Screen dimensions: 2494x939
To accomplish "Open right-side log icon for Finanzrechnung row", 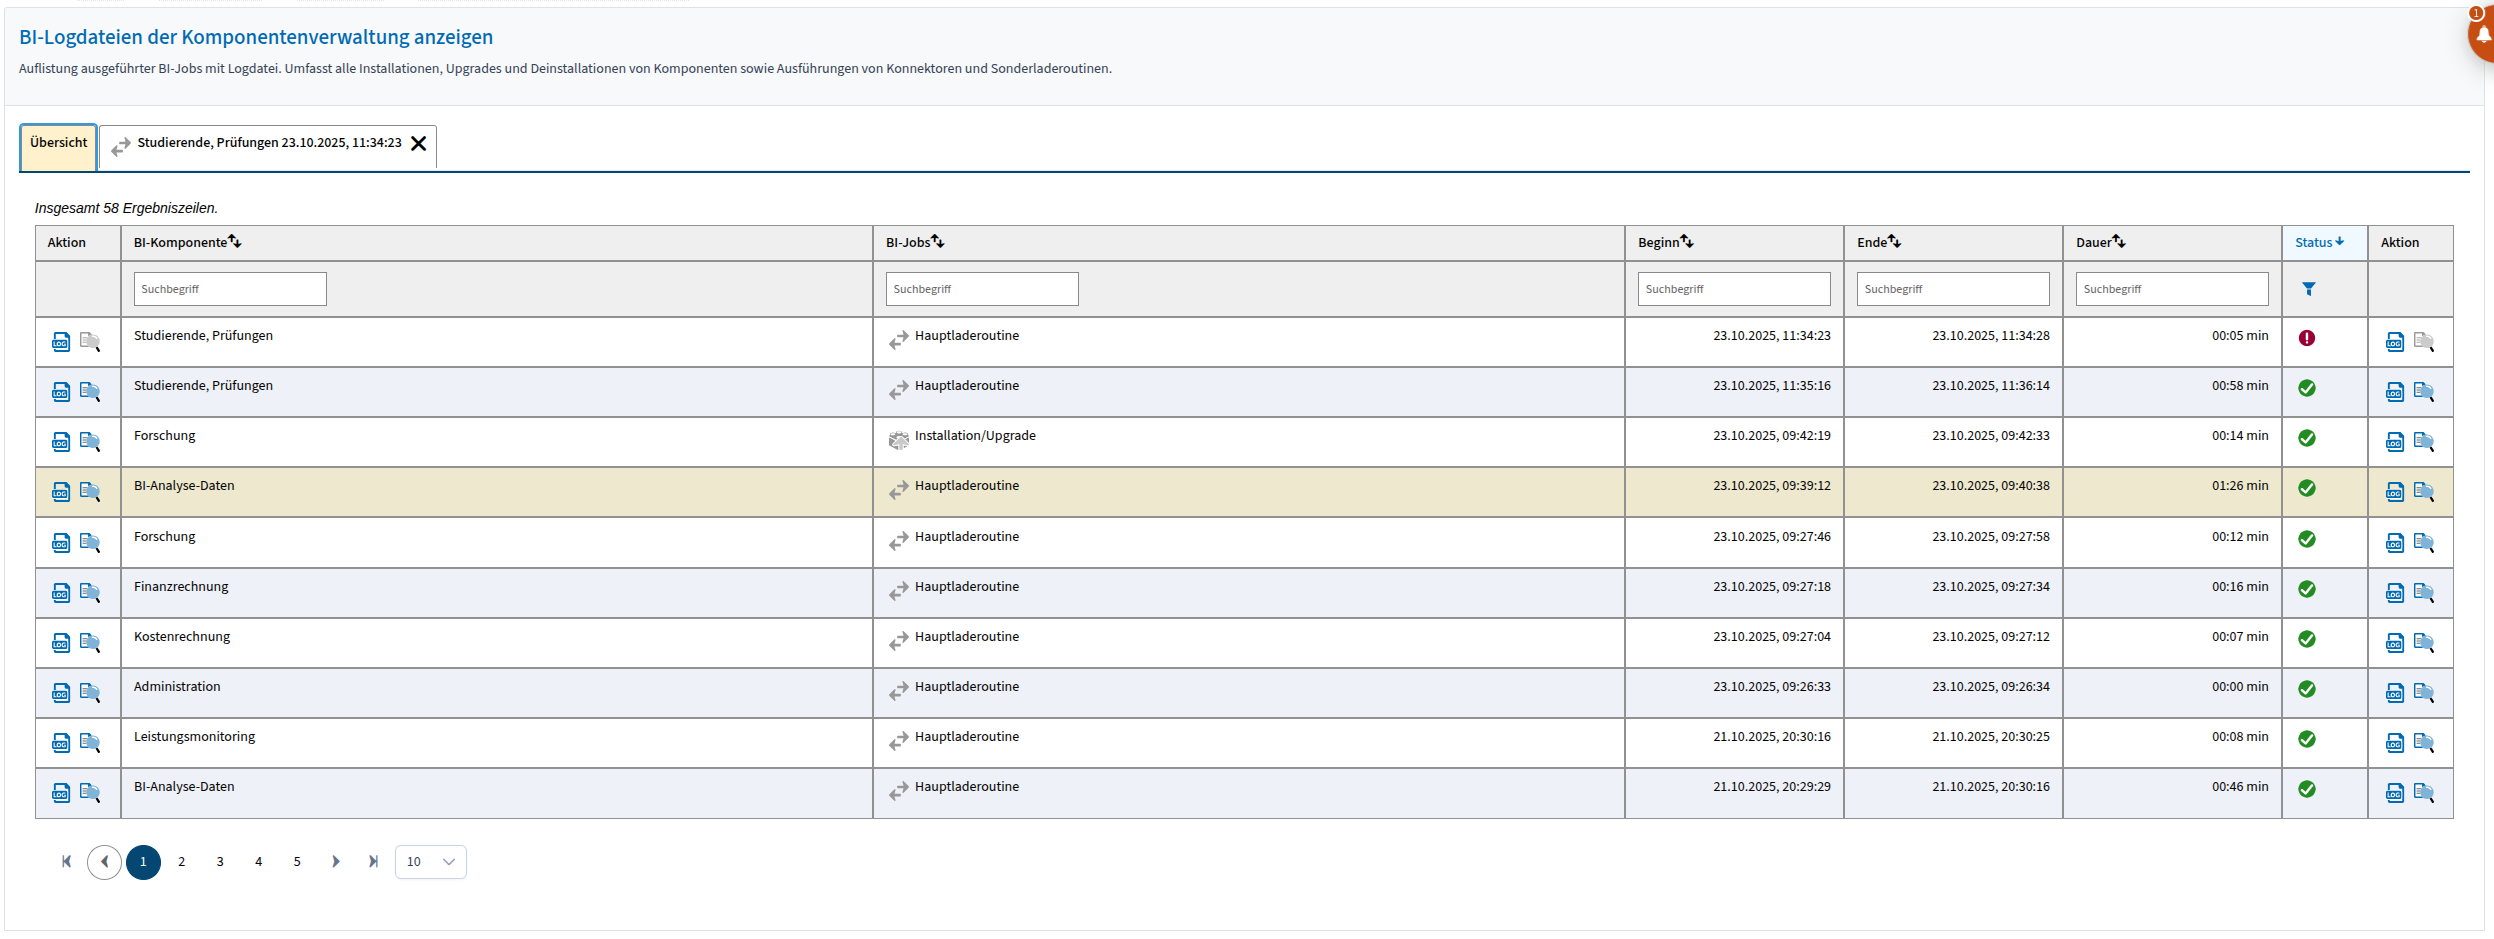I will pos(2394,593).
